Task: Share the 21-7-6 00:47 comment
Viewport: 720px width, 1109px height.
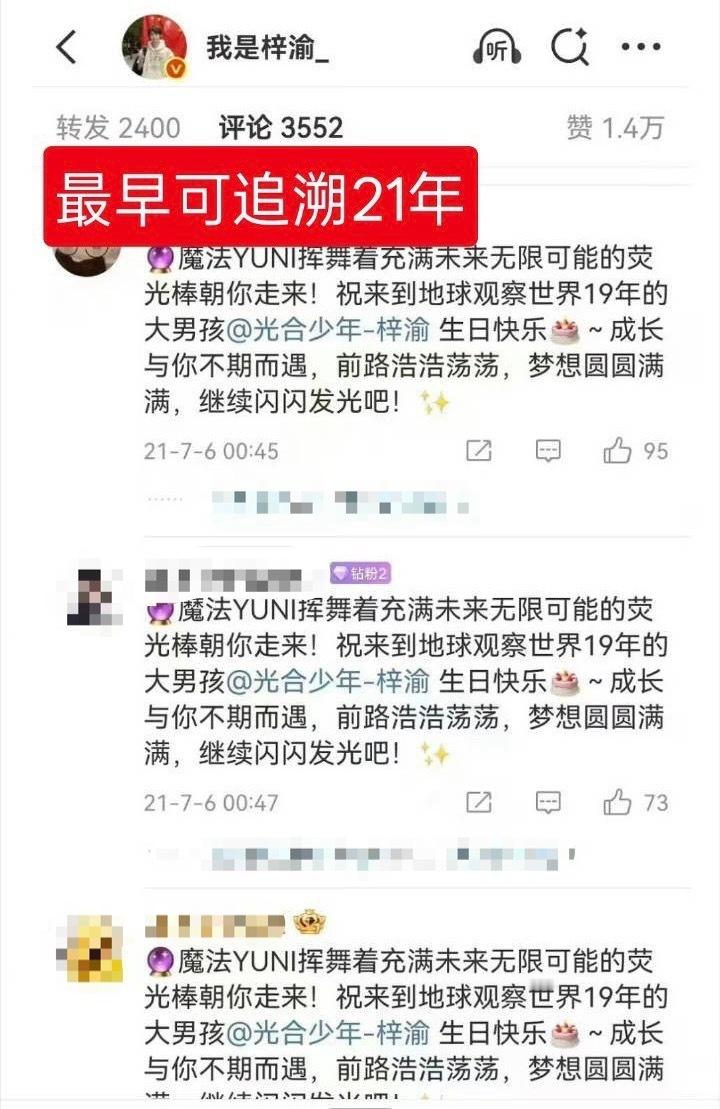Action: [479, 803]
